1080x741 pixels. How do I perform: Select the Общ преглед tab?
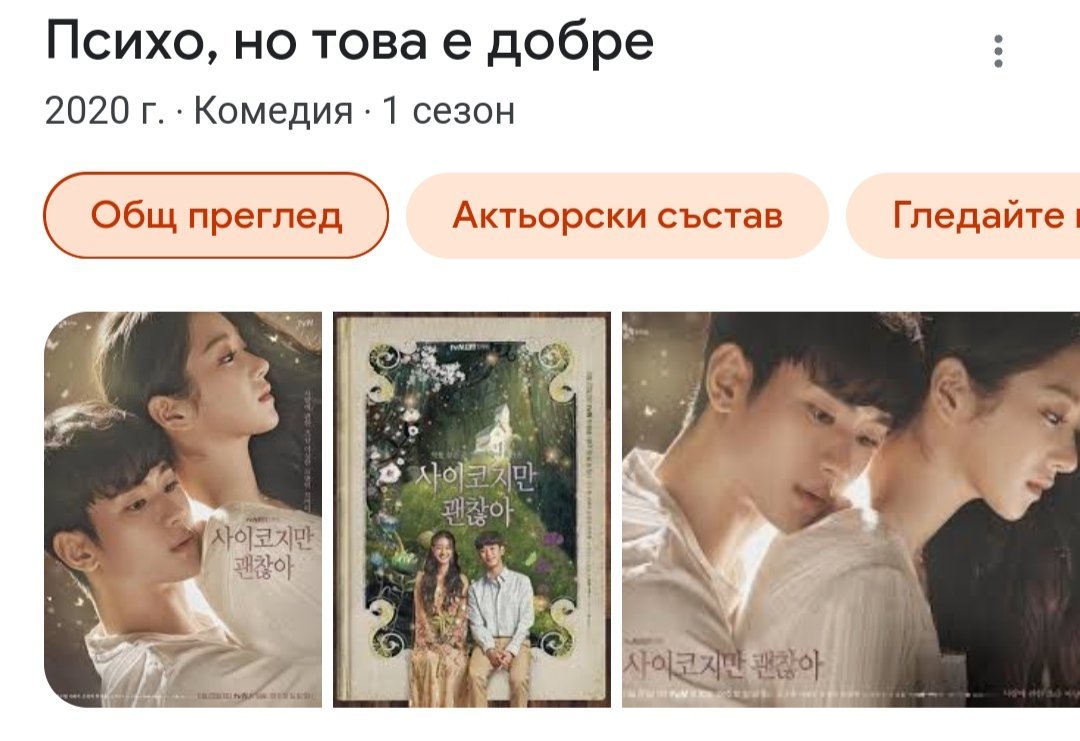[x=216, y=216]
